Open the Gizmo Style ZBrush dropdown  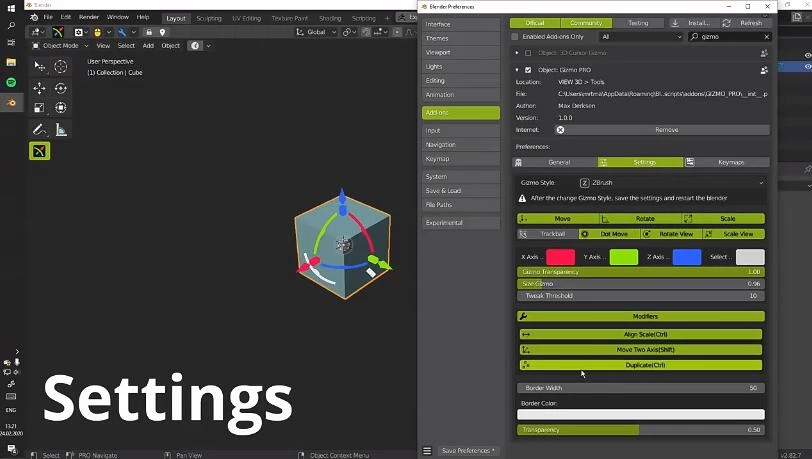pos(670,183)
